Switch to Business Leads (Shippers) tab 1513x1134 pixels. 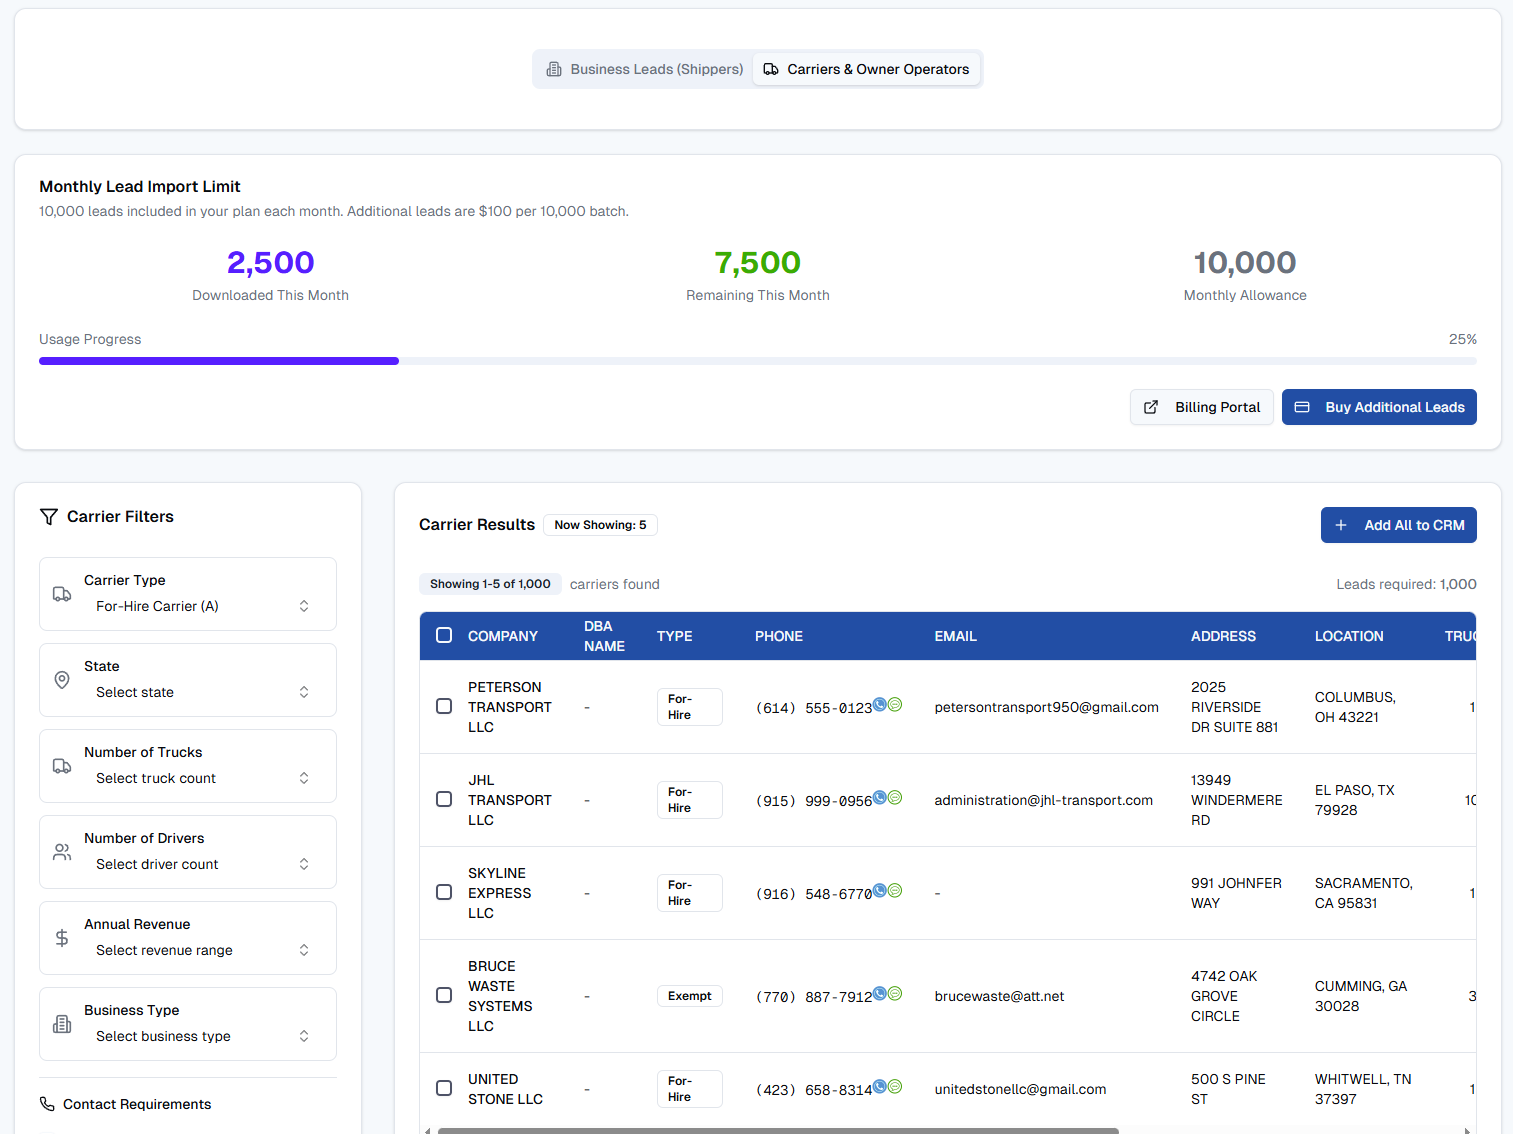tap(645, 69)
